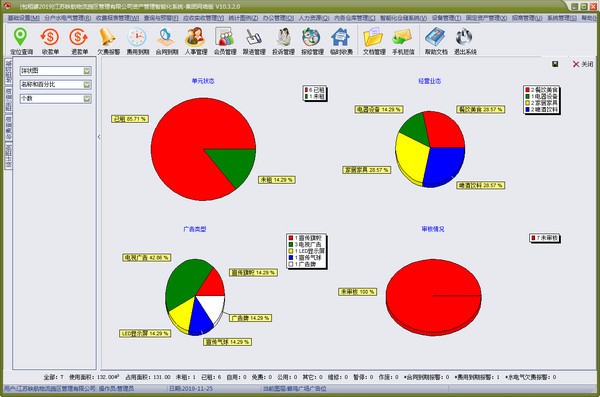The height and width of the screenshot is (397, 600).
Task: Expand the 个数 dropdown
Action: [x=87, y=99]
